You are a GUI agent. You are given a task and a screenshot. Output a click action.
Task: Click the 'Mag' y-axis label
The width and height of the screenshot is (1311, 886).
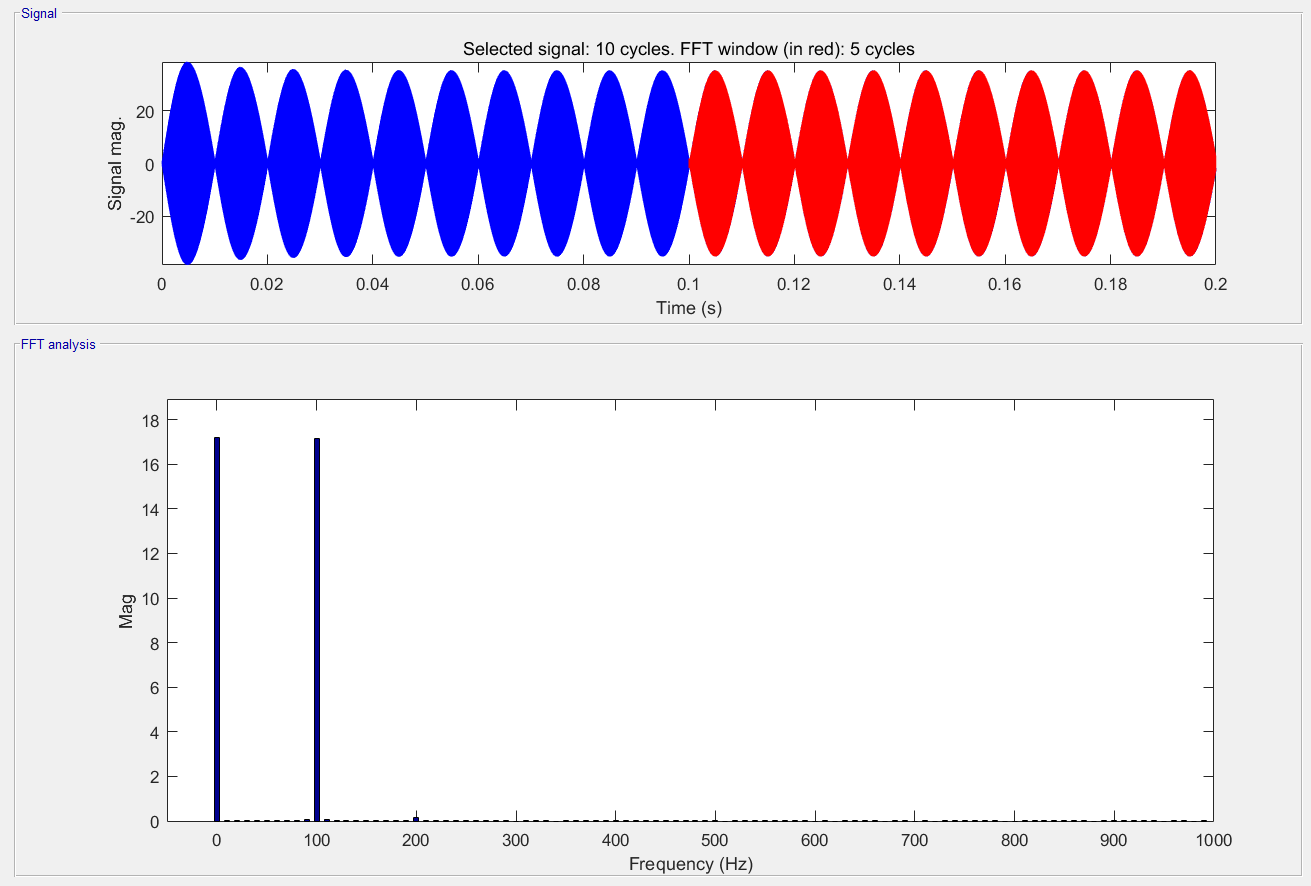[126, 612]
